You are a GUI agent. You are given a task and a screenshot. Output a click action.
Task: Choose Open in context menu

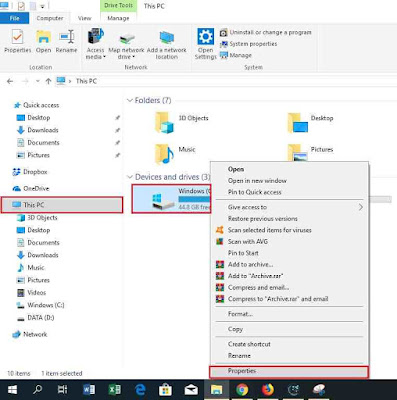pos(289,169)
